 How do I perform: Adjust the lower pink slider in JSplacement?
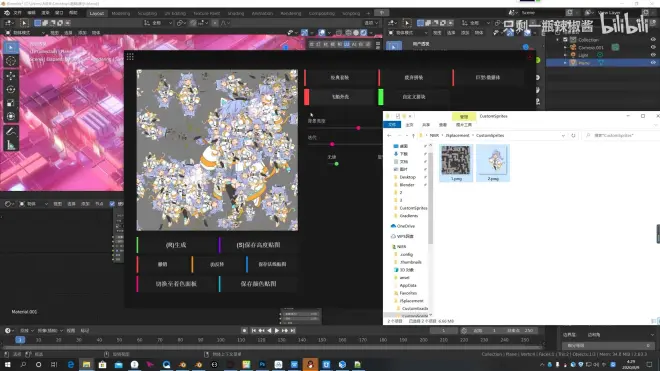point(332,144)
